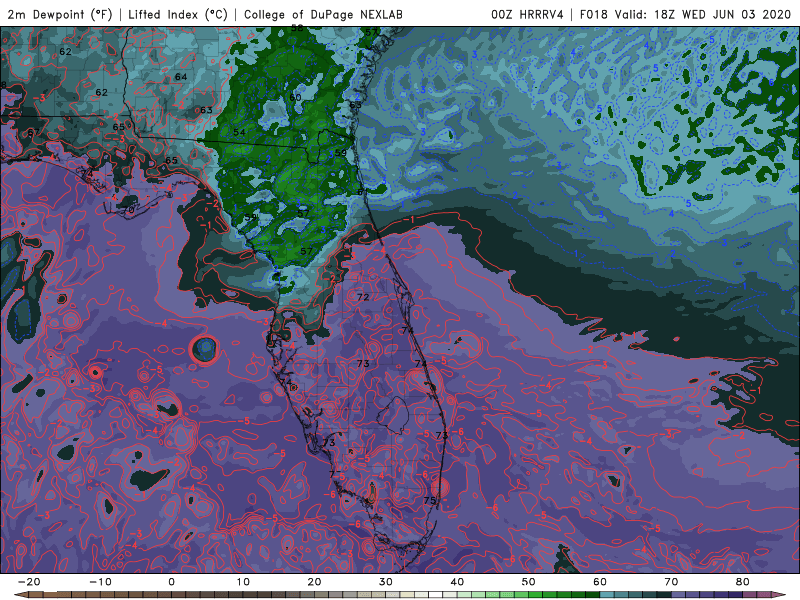The width and height of the screenshot is (800, 600).
Task: Click the right arrow cap of the color bar
Action: click(x=779, y=595)
